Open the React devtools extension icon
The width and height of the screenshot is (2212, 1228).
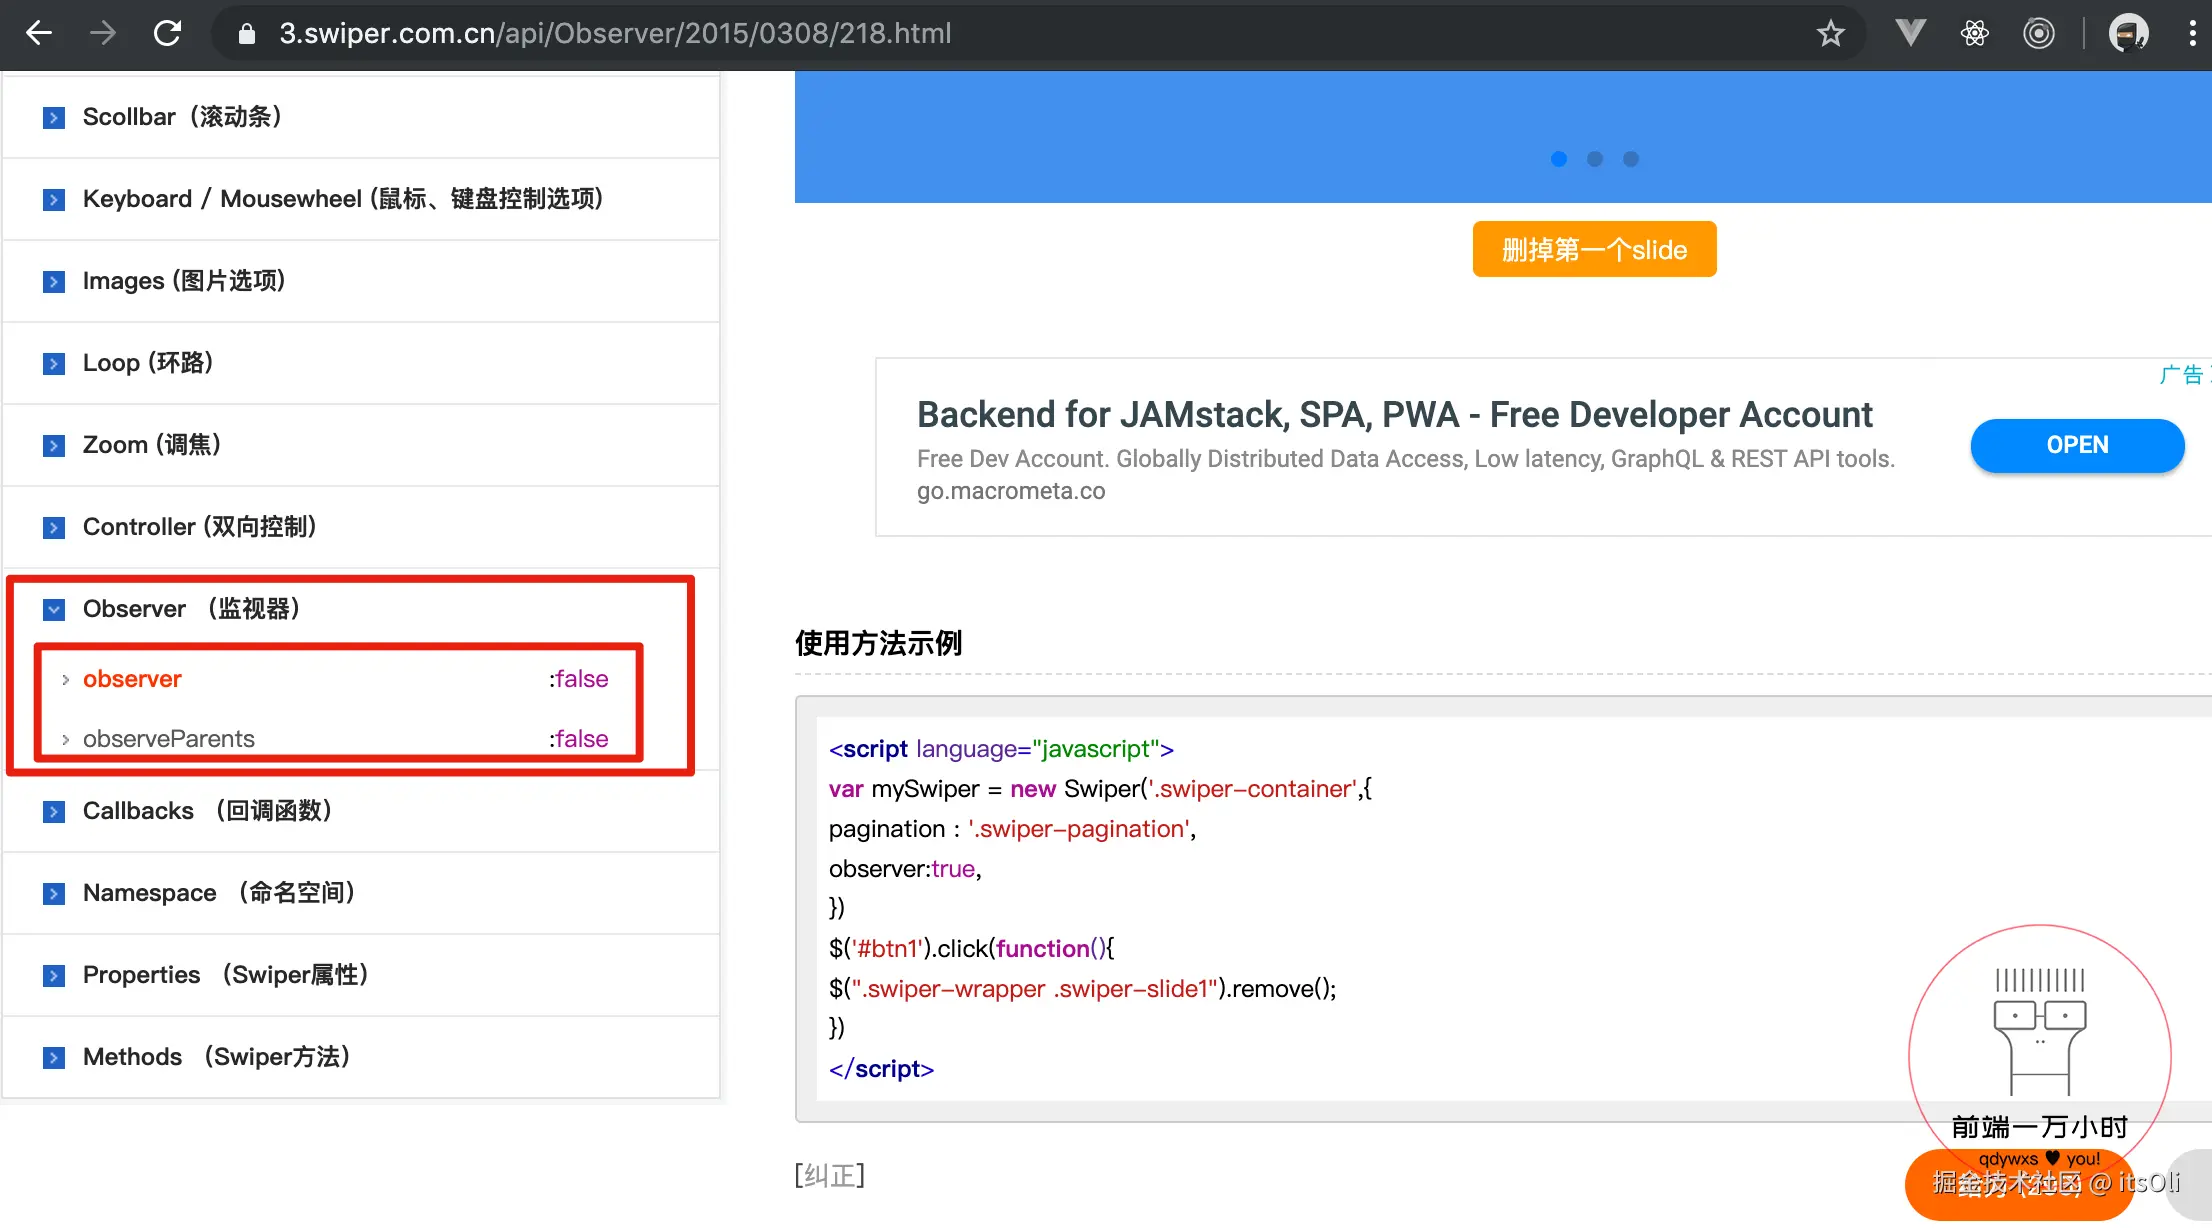(1974, 33)
